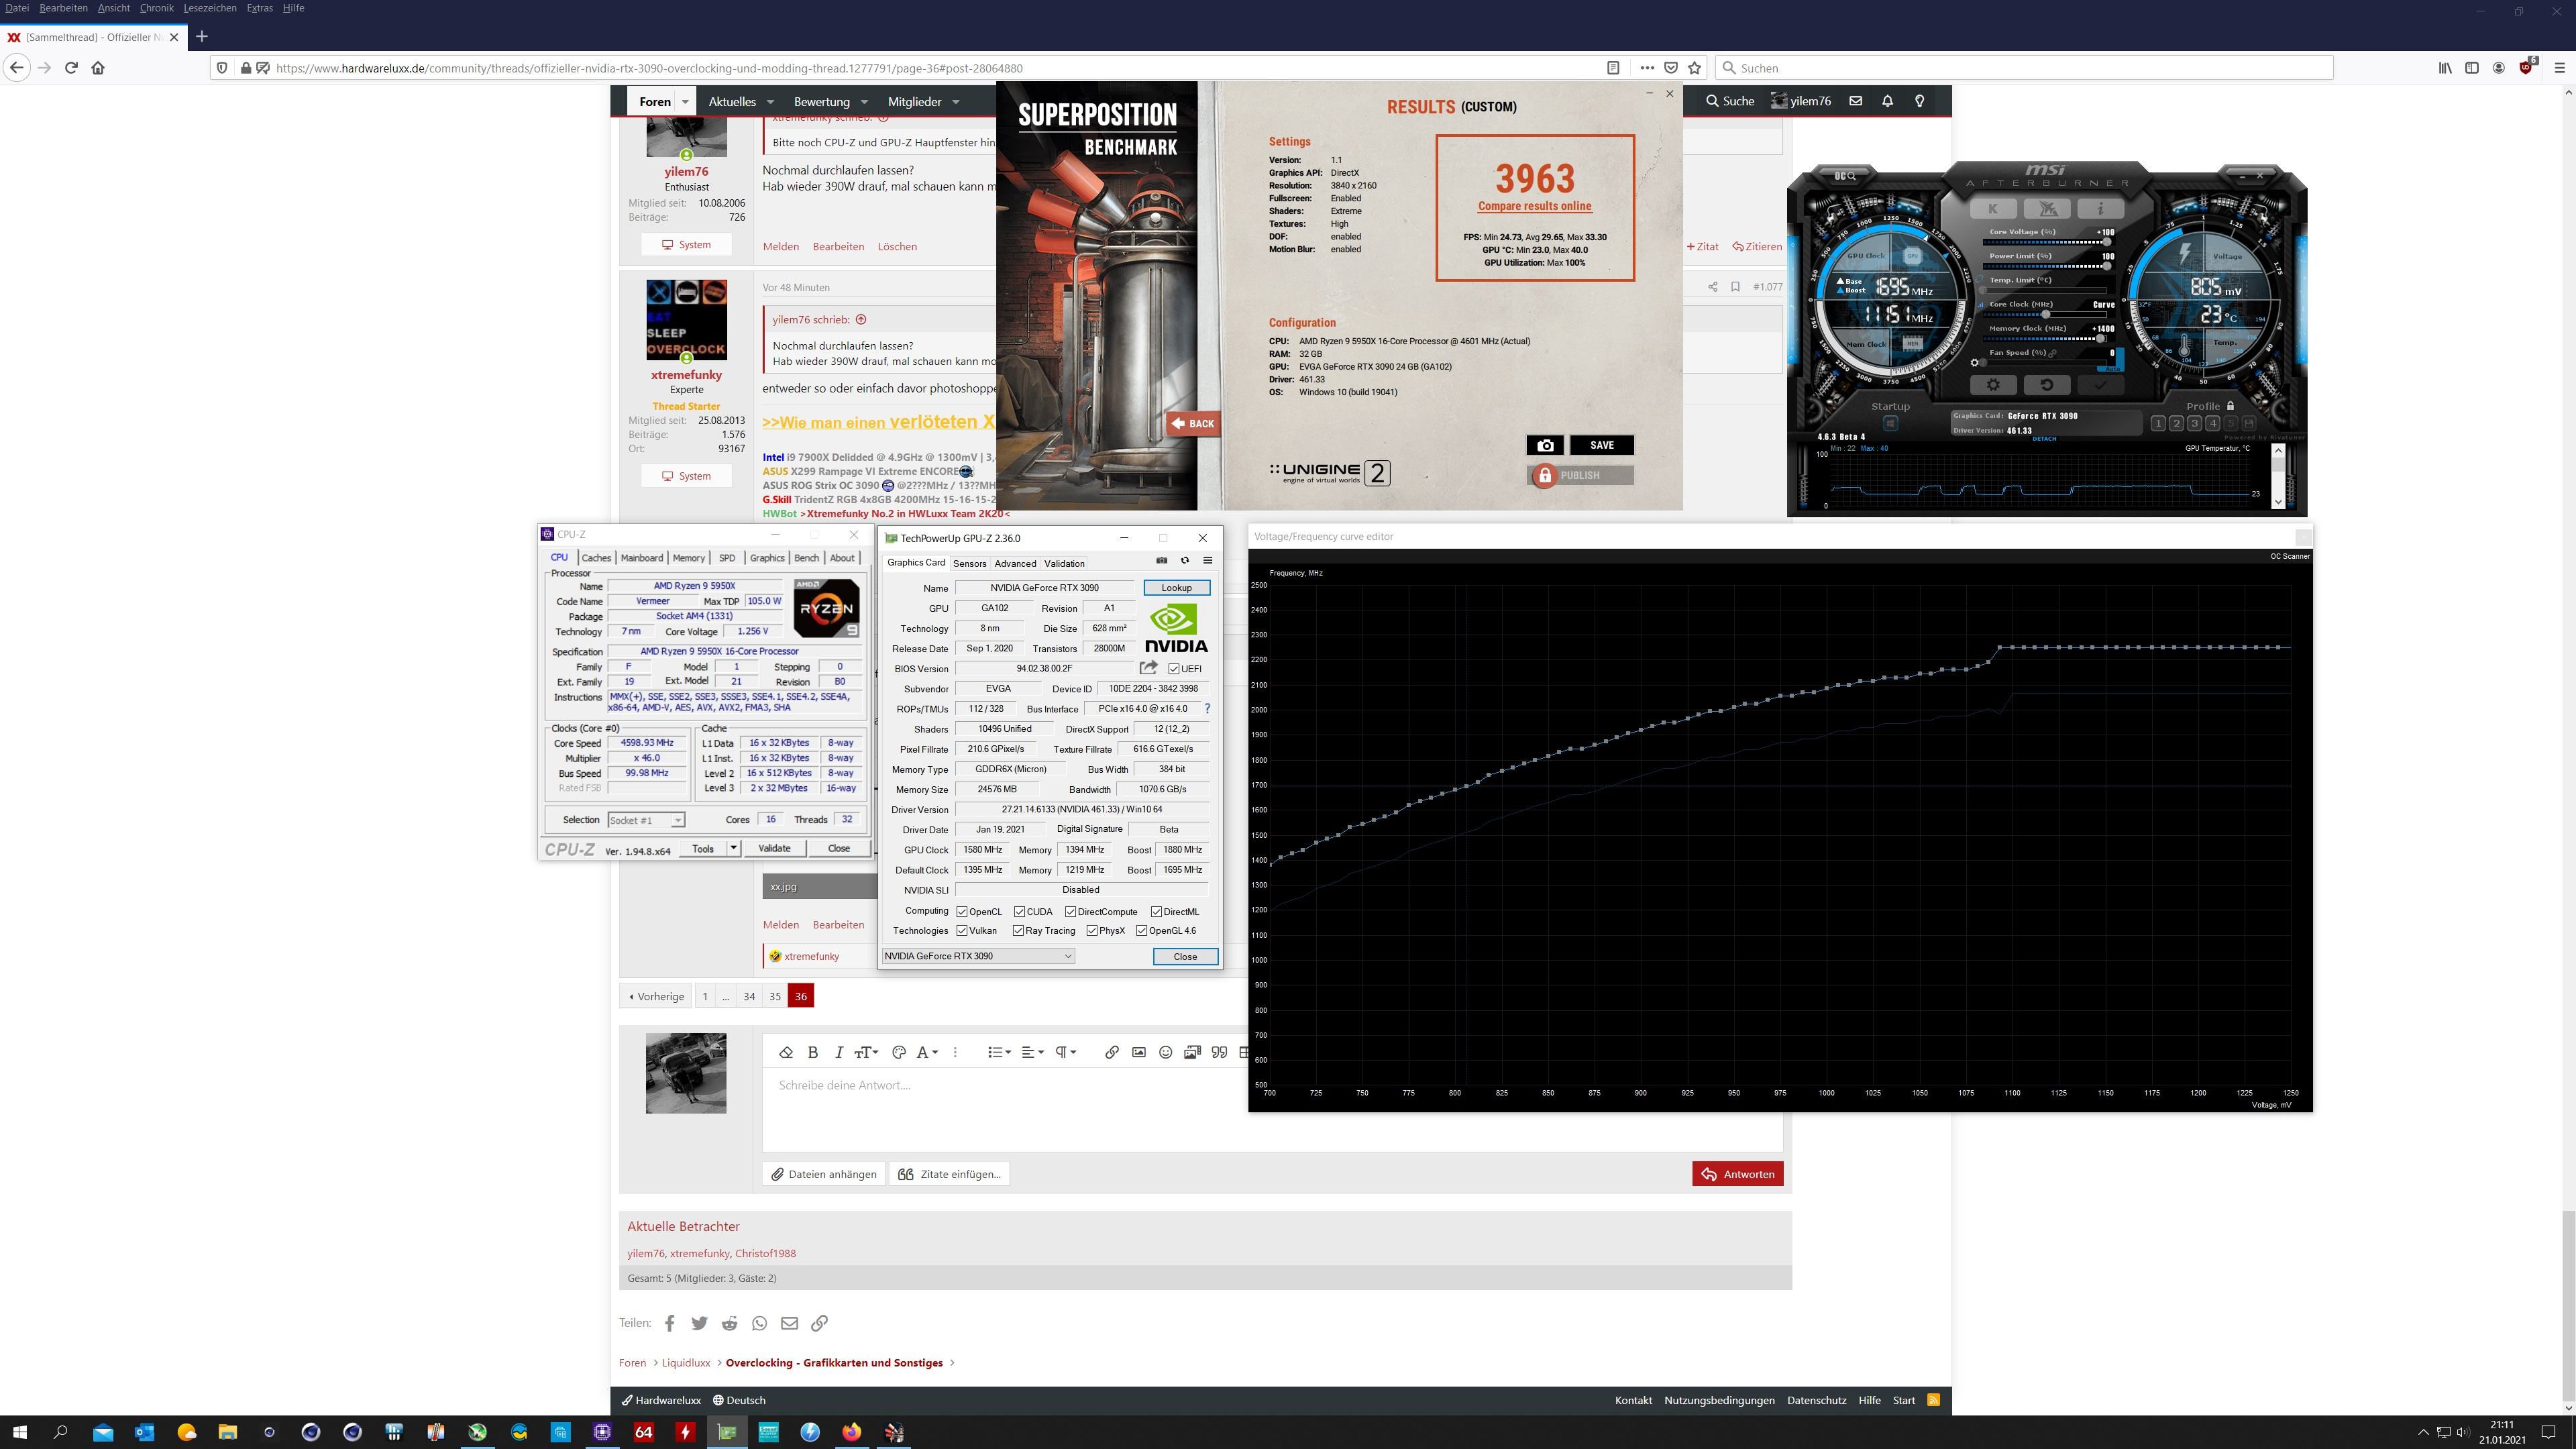Click Compare results online link
Image resolution: width=2576 pixels, height=1449 pixels.
coord(1534,206)
